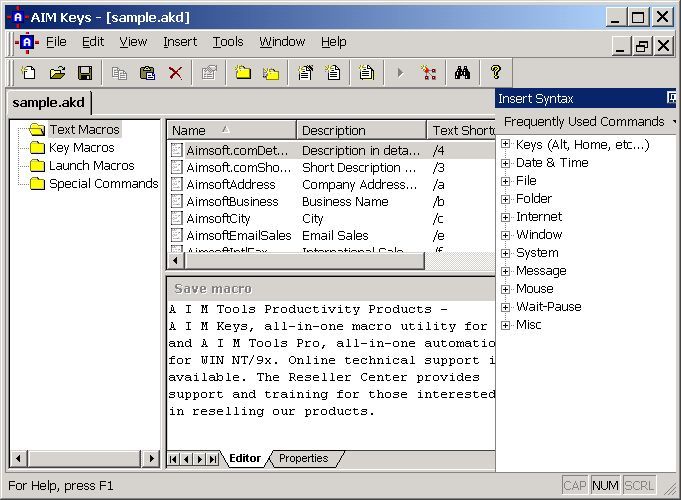Screen dimensions: 681x500
Task: Click the Text Shortcut column header
Action: click(461, 130)
